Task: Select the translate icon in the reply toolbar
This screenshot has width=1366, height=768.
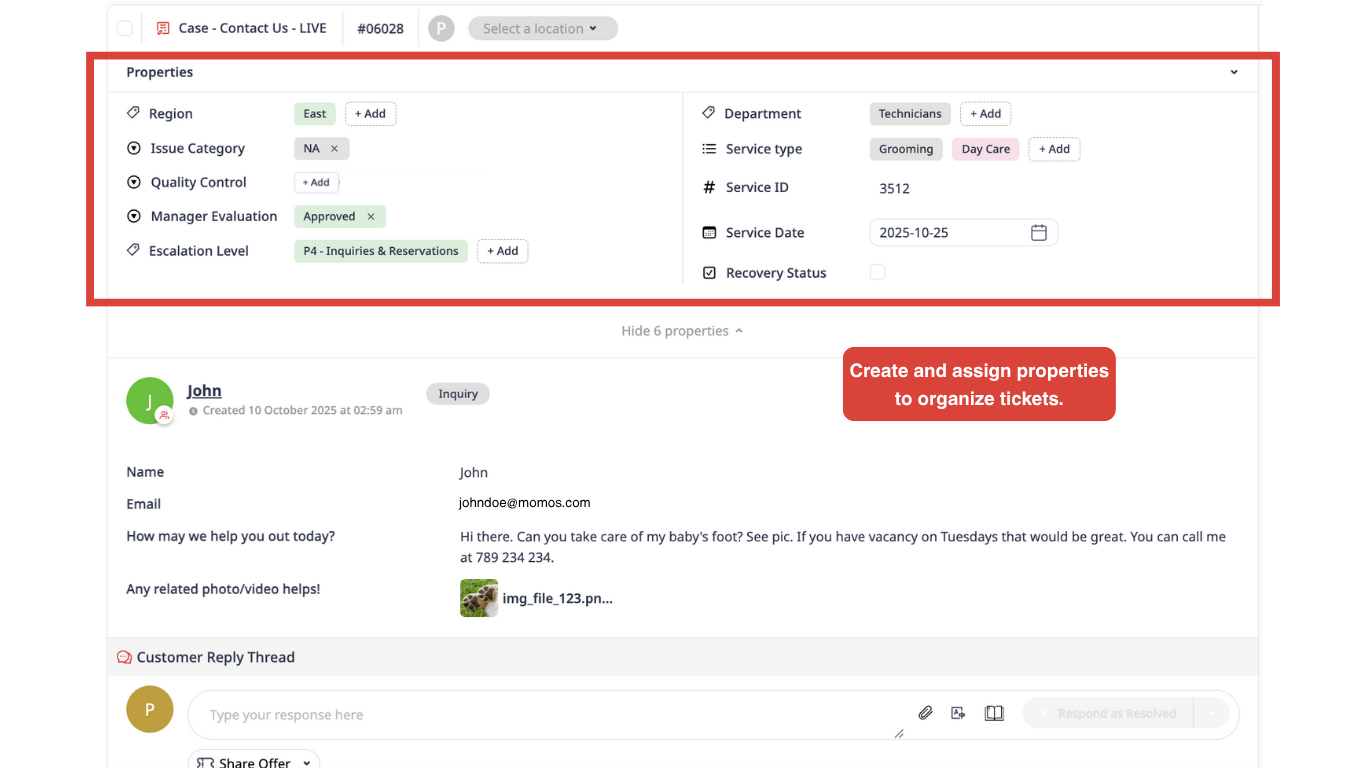Action: 958,712
